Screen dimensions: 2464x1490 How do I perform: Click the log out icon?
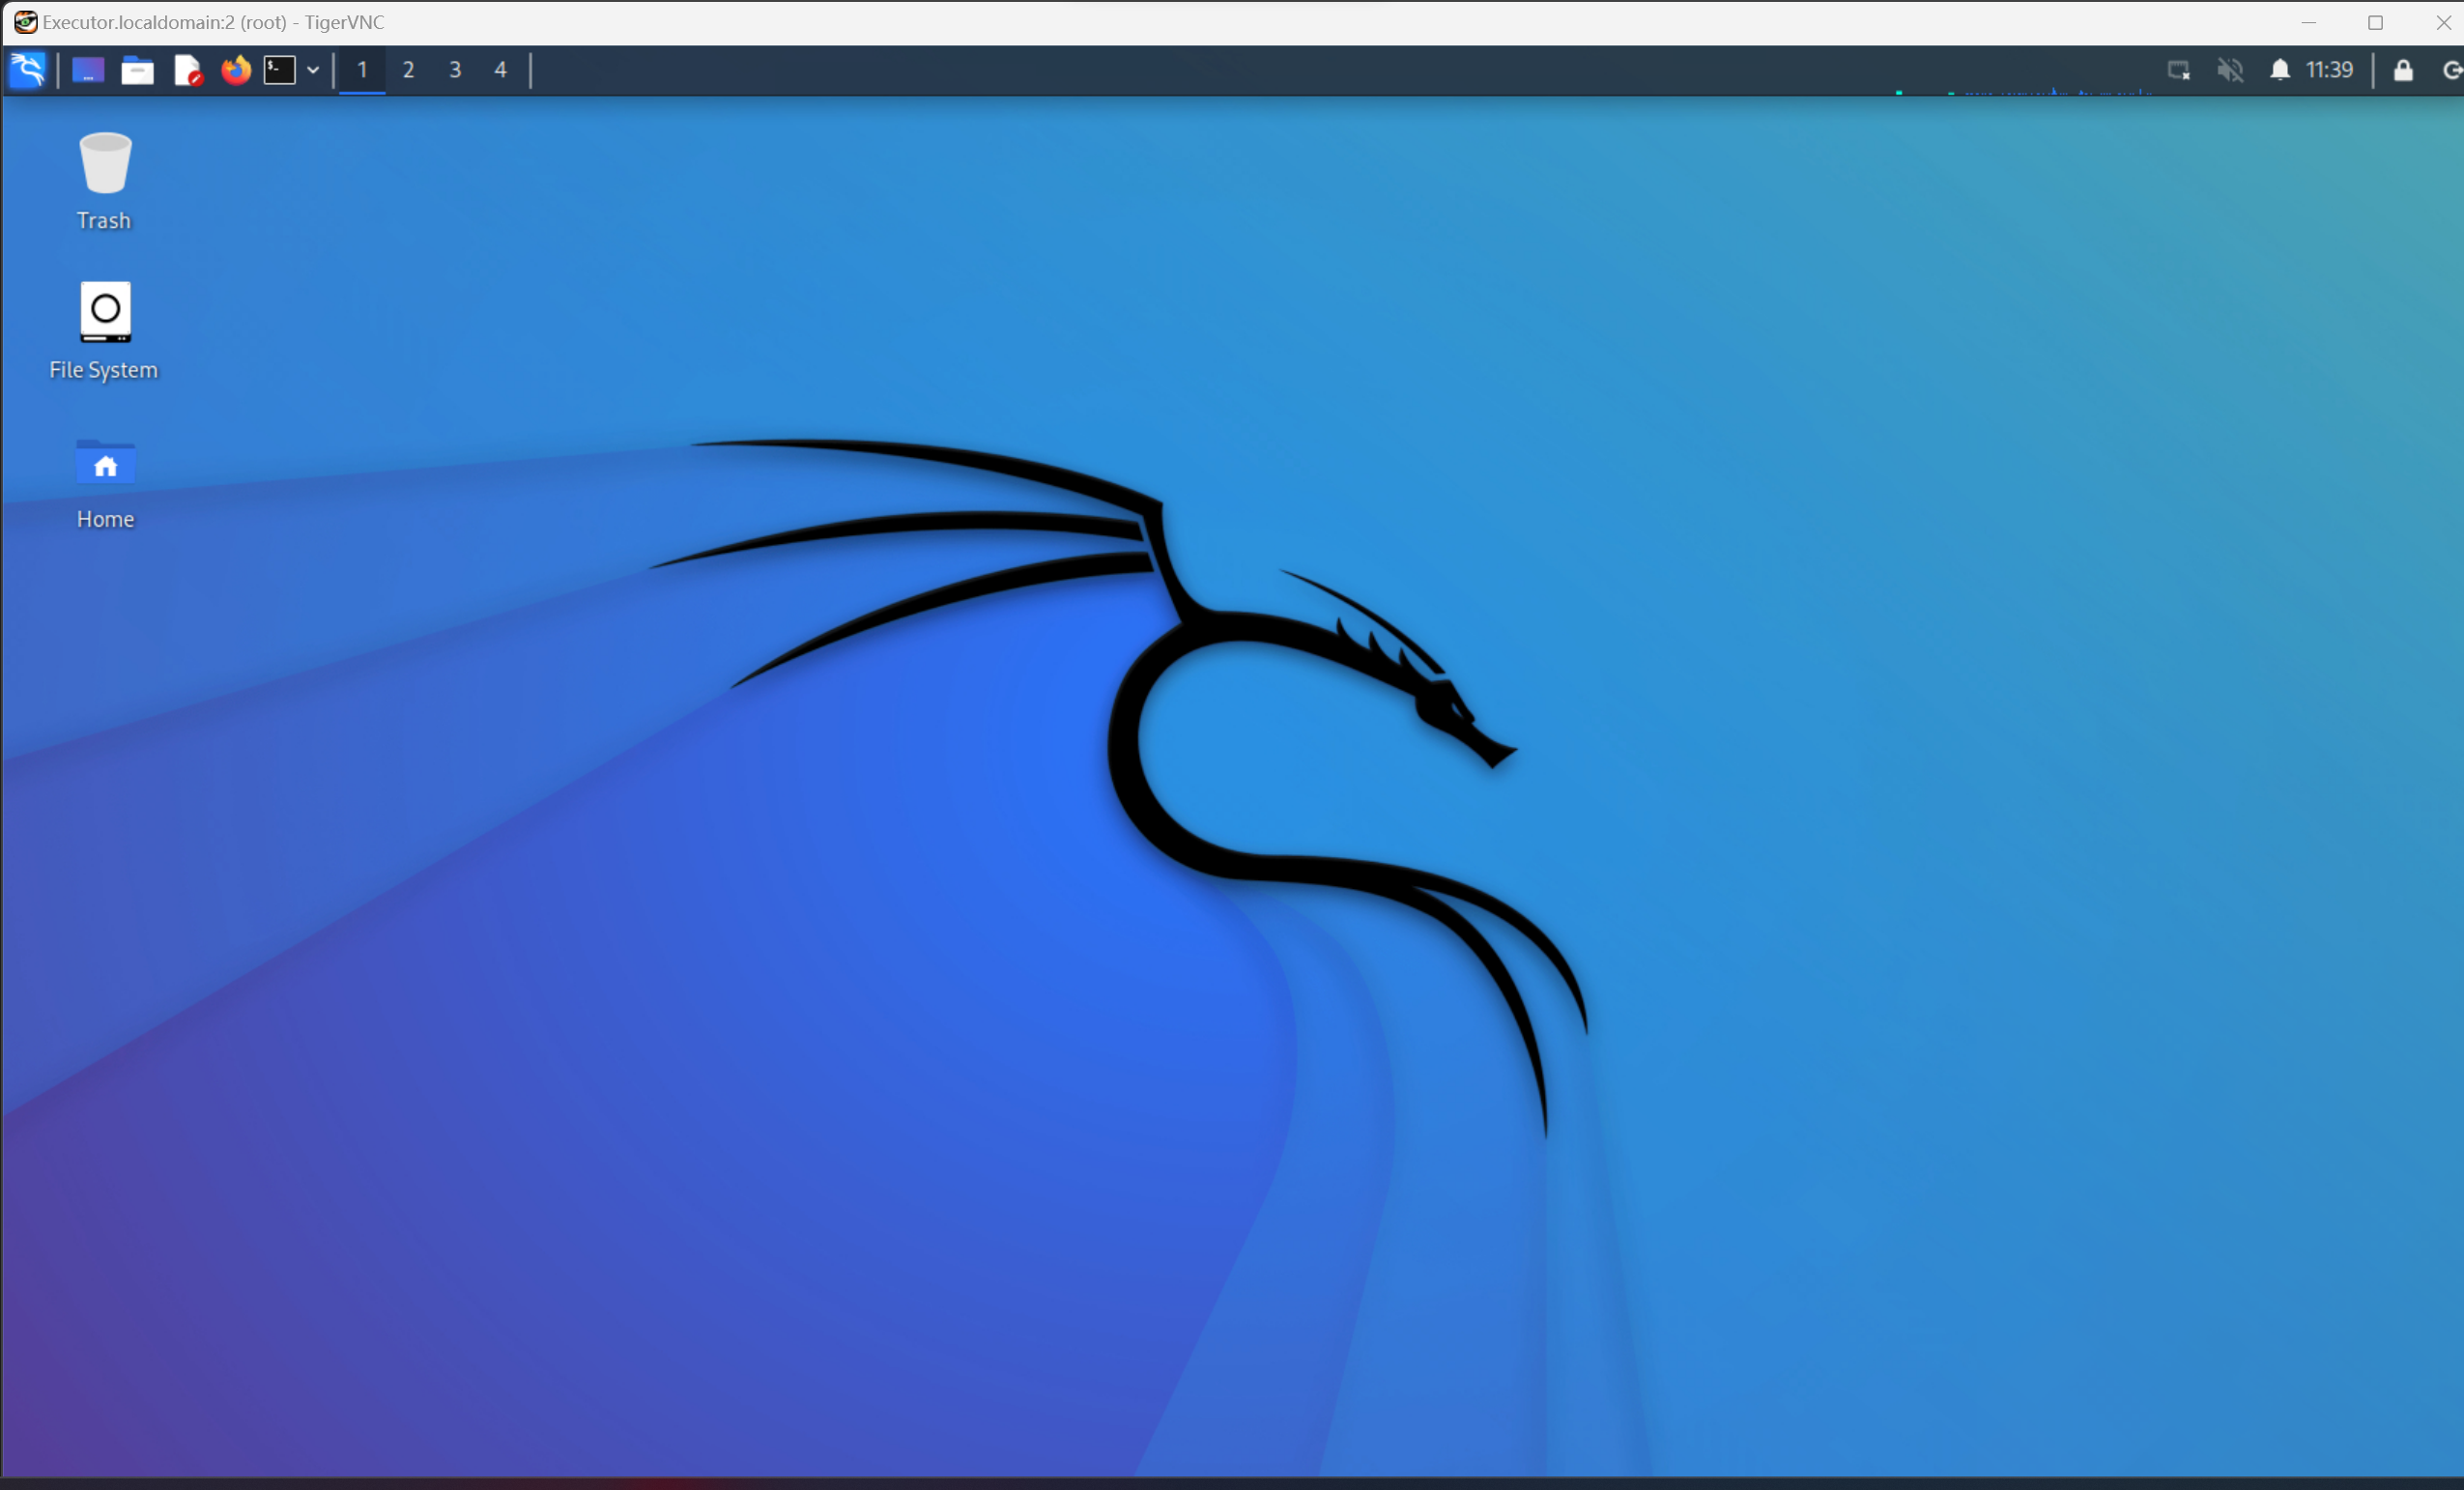coord(2451,70)
